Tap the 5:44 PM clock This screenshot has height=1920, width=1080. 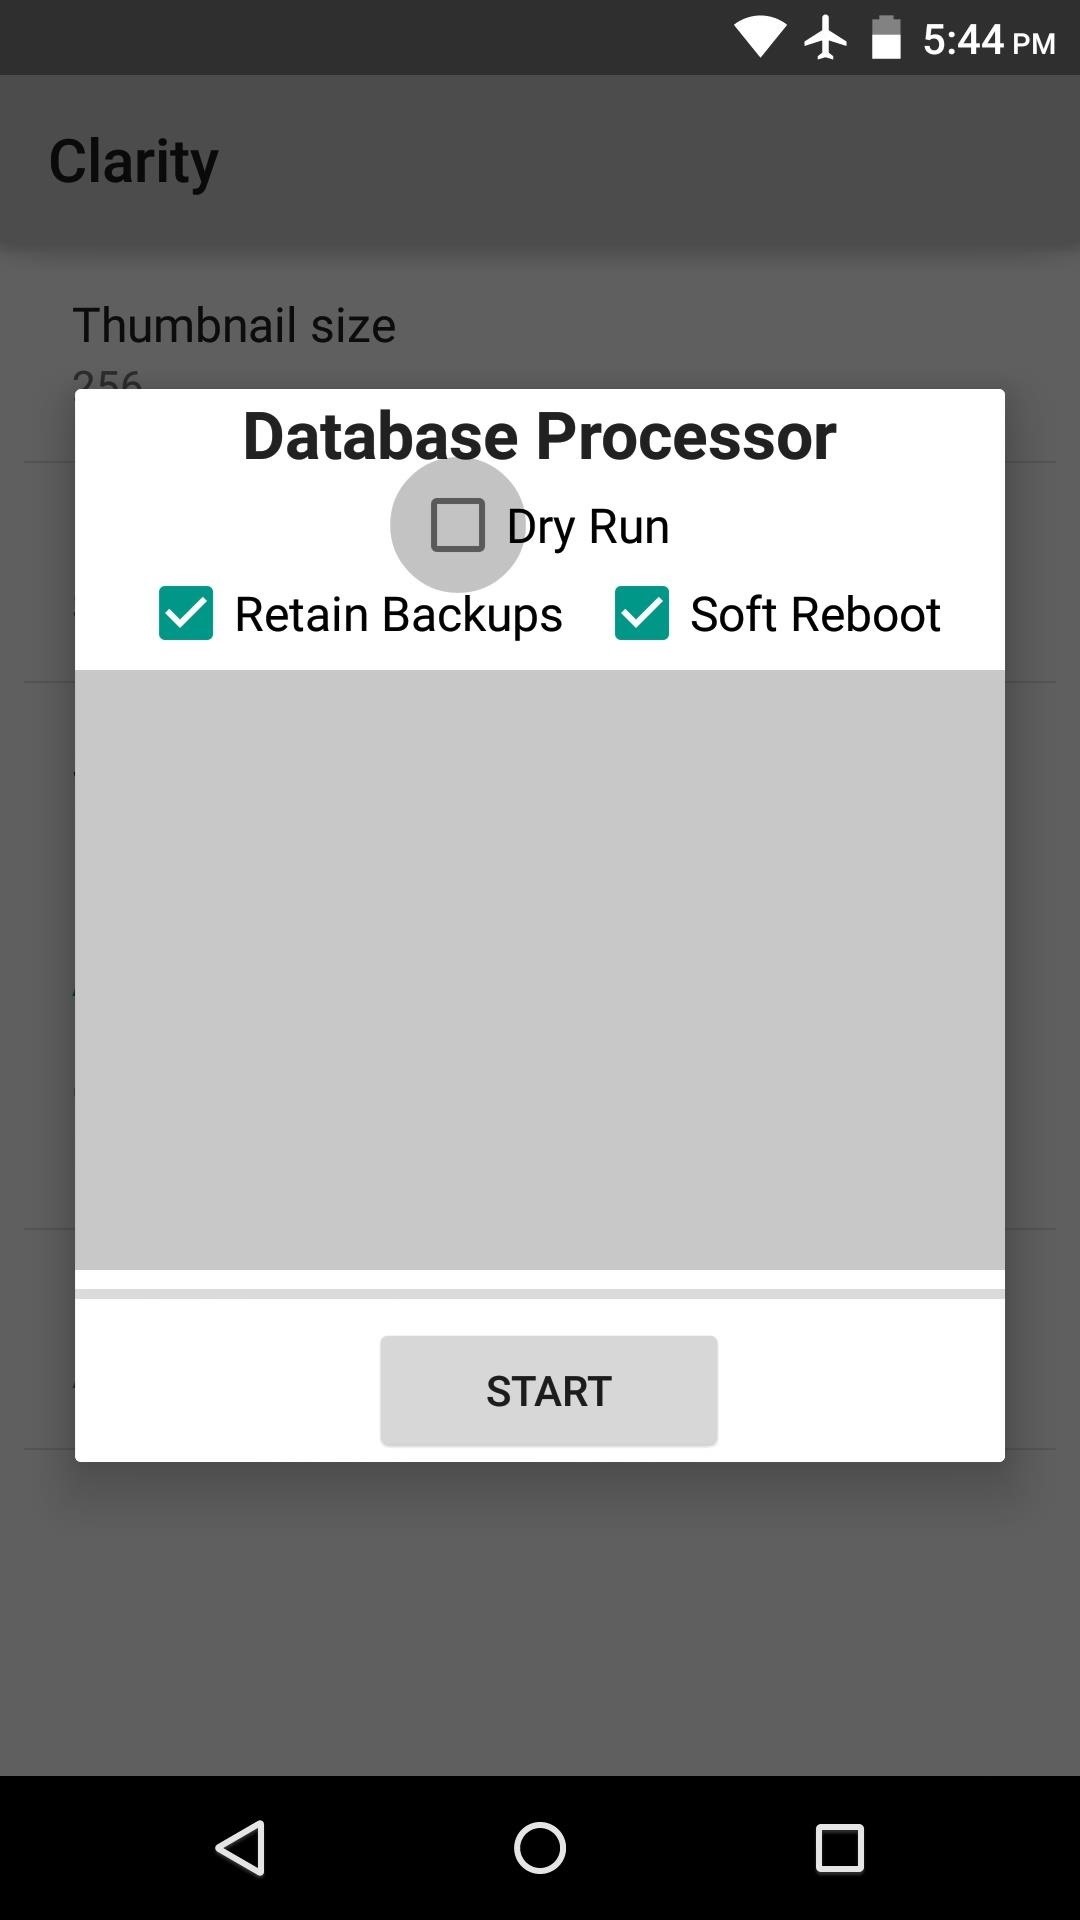(x=988, y=40)
